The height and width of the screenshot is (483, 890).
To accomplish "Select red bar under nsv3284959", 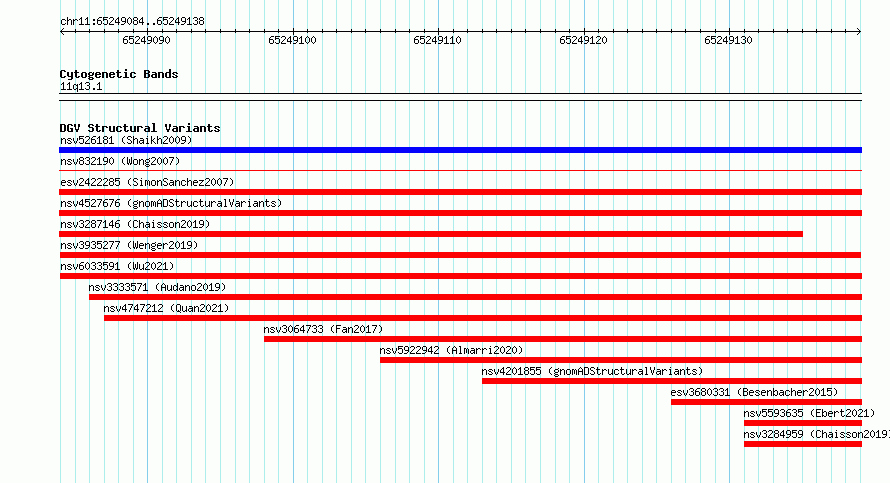I will point(803,444).
